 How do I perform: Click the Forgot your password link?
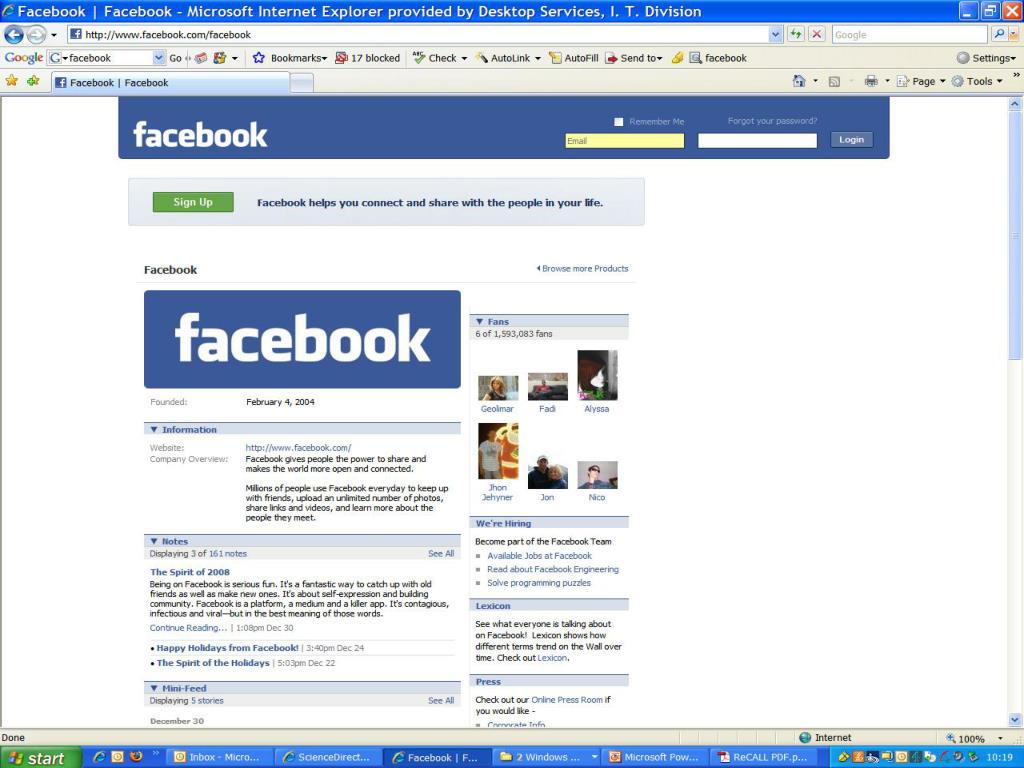tap(772, 121)
